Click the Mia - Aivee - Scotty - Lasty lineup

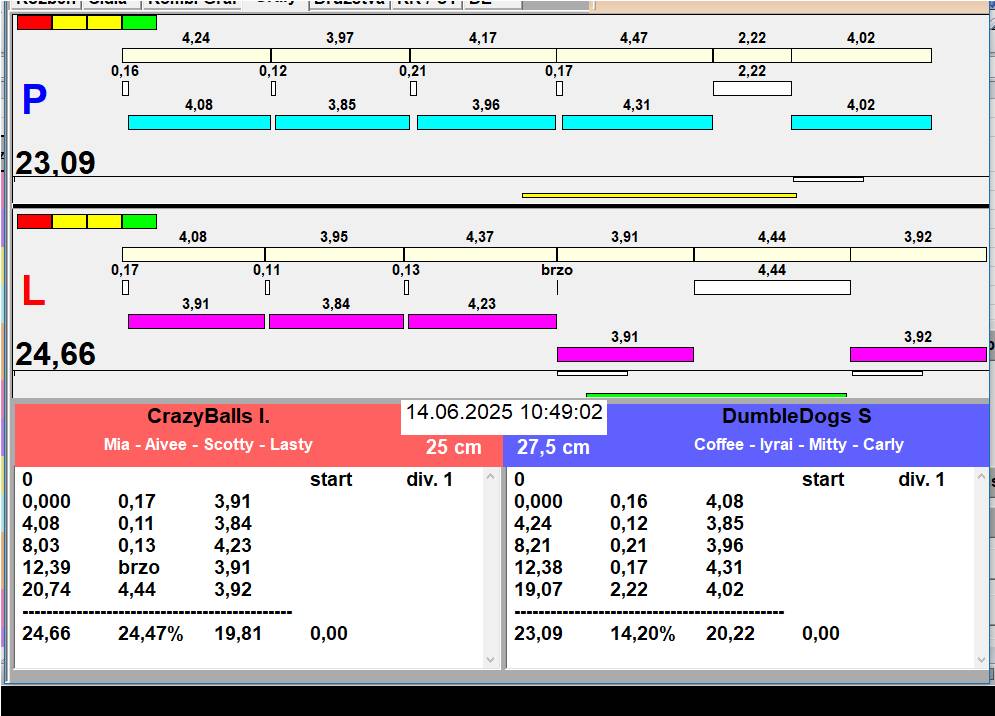[x=208, y=444]
